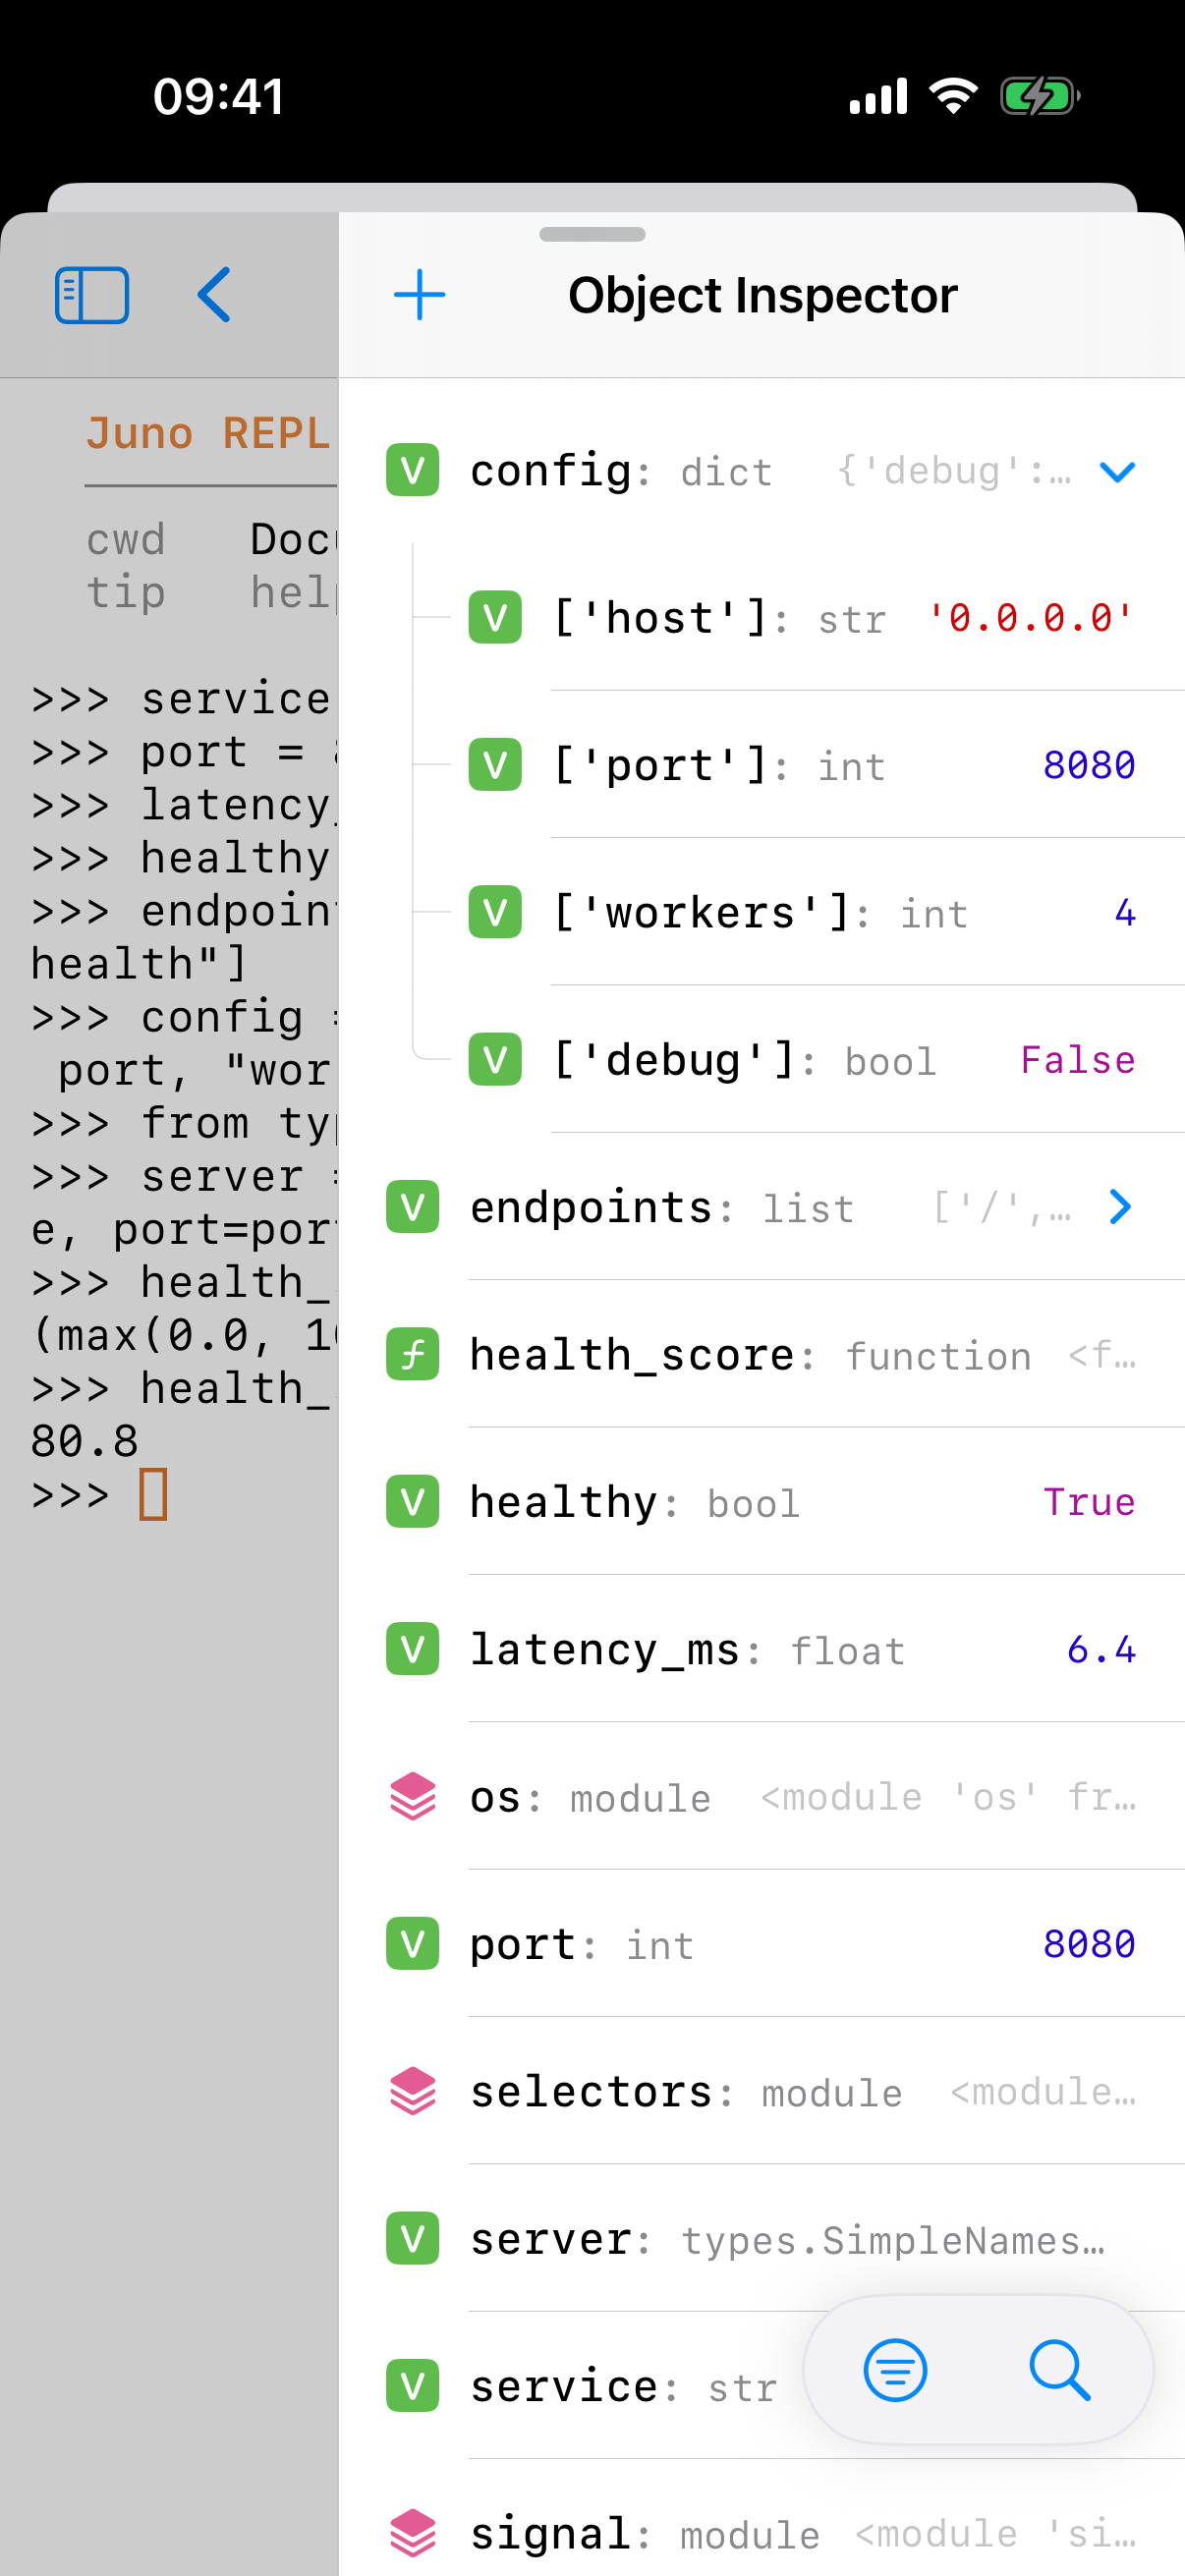Select the latency_ms value 6.4
Viewport: 1185px width, 2576px height.
tap(1101, 1649)
